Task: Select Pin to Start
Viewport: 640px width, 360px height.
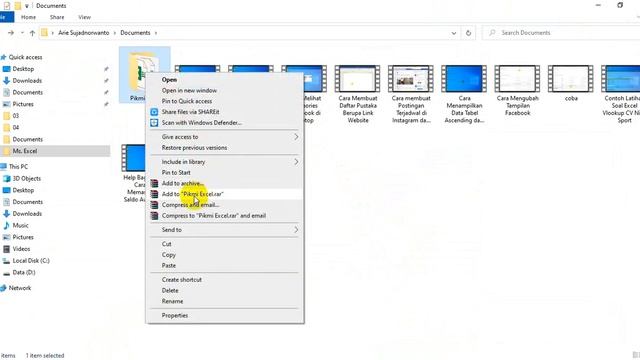Action: tap(176, 172)
